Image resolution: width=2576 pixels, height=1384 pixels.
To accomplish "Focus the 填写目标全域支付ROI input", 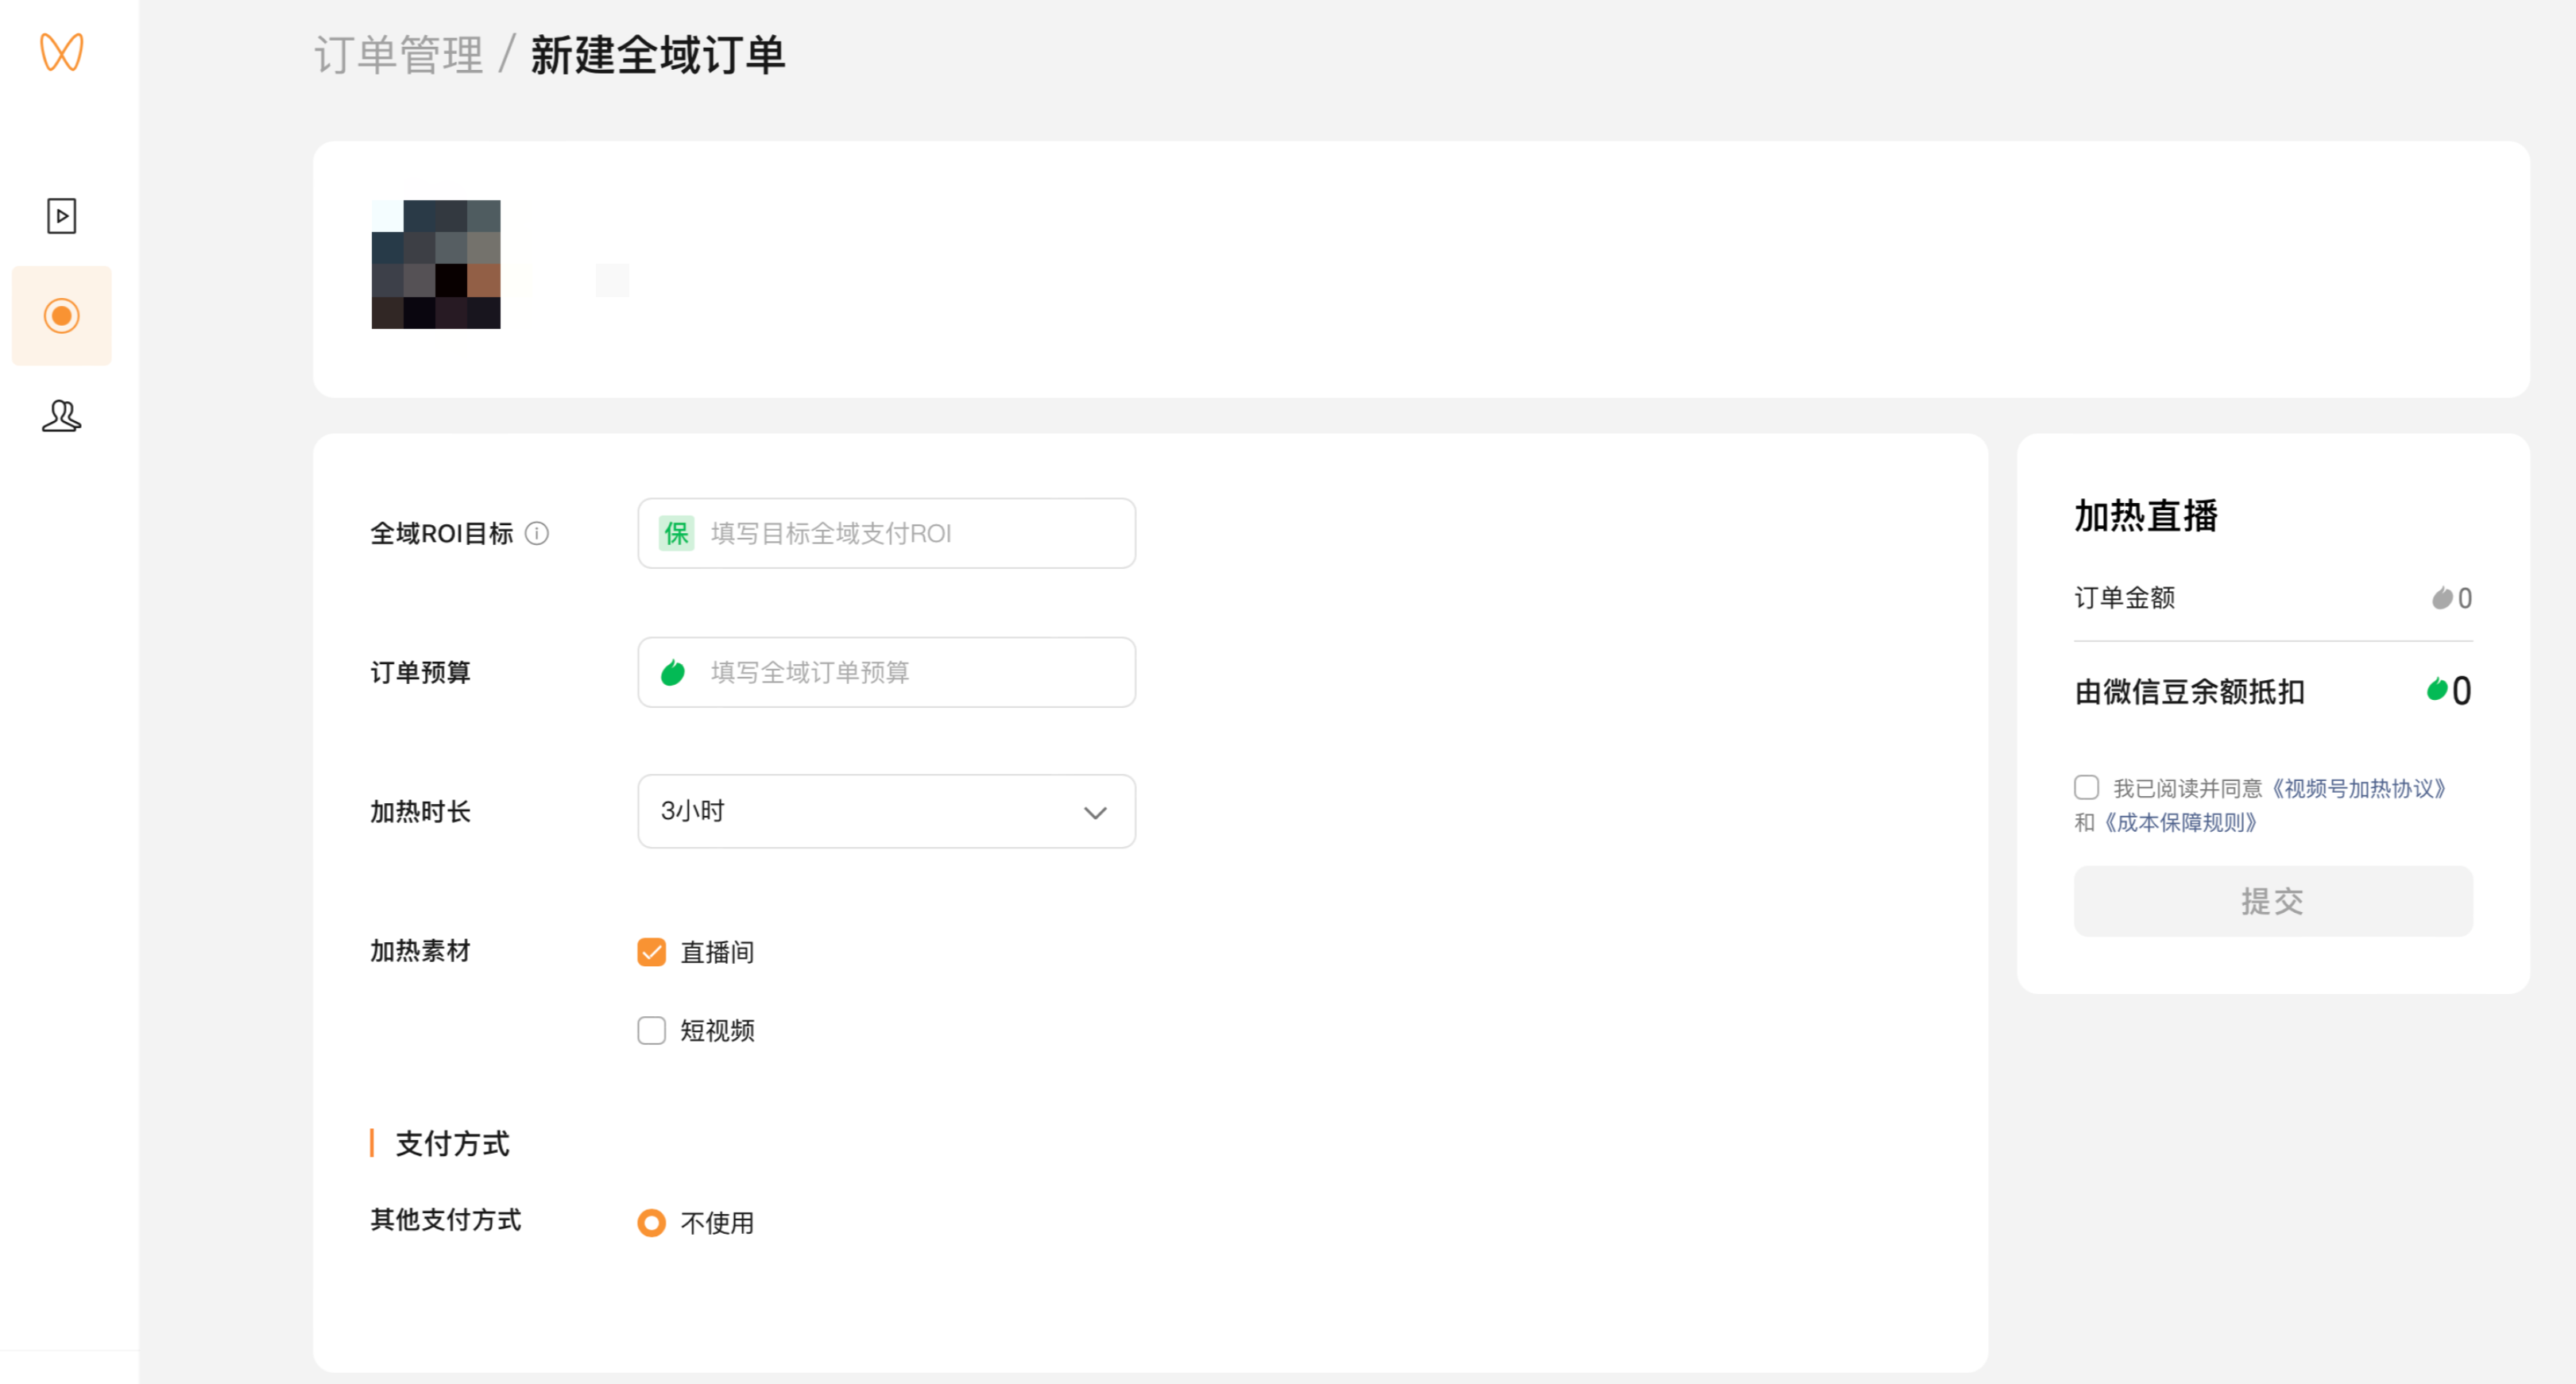I will [x=886, y=533].
